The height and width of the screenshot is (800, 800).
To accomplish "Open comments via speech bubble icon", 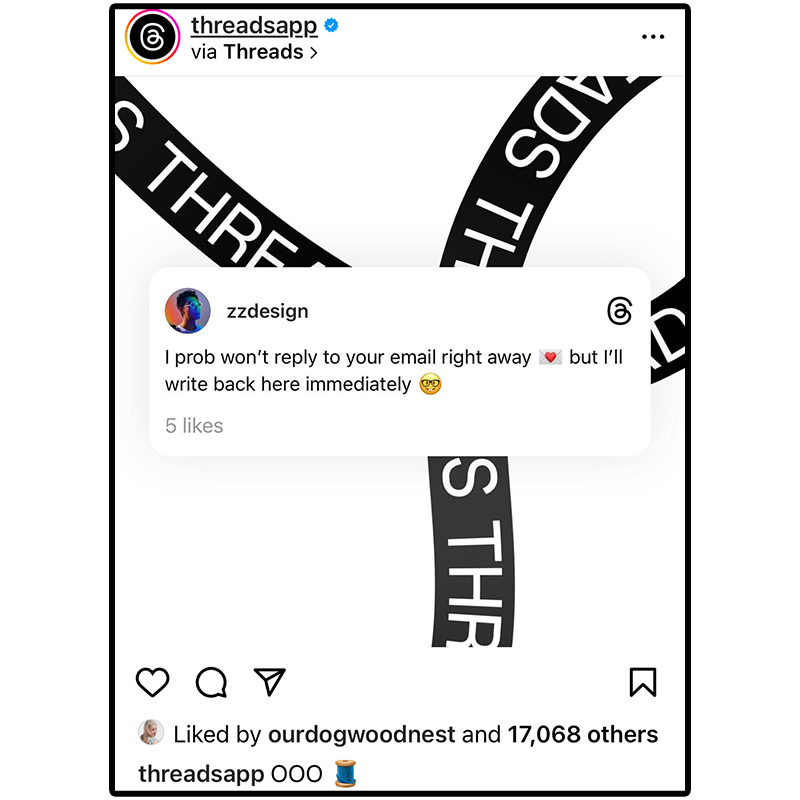I will click(x=211, y=682).
